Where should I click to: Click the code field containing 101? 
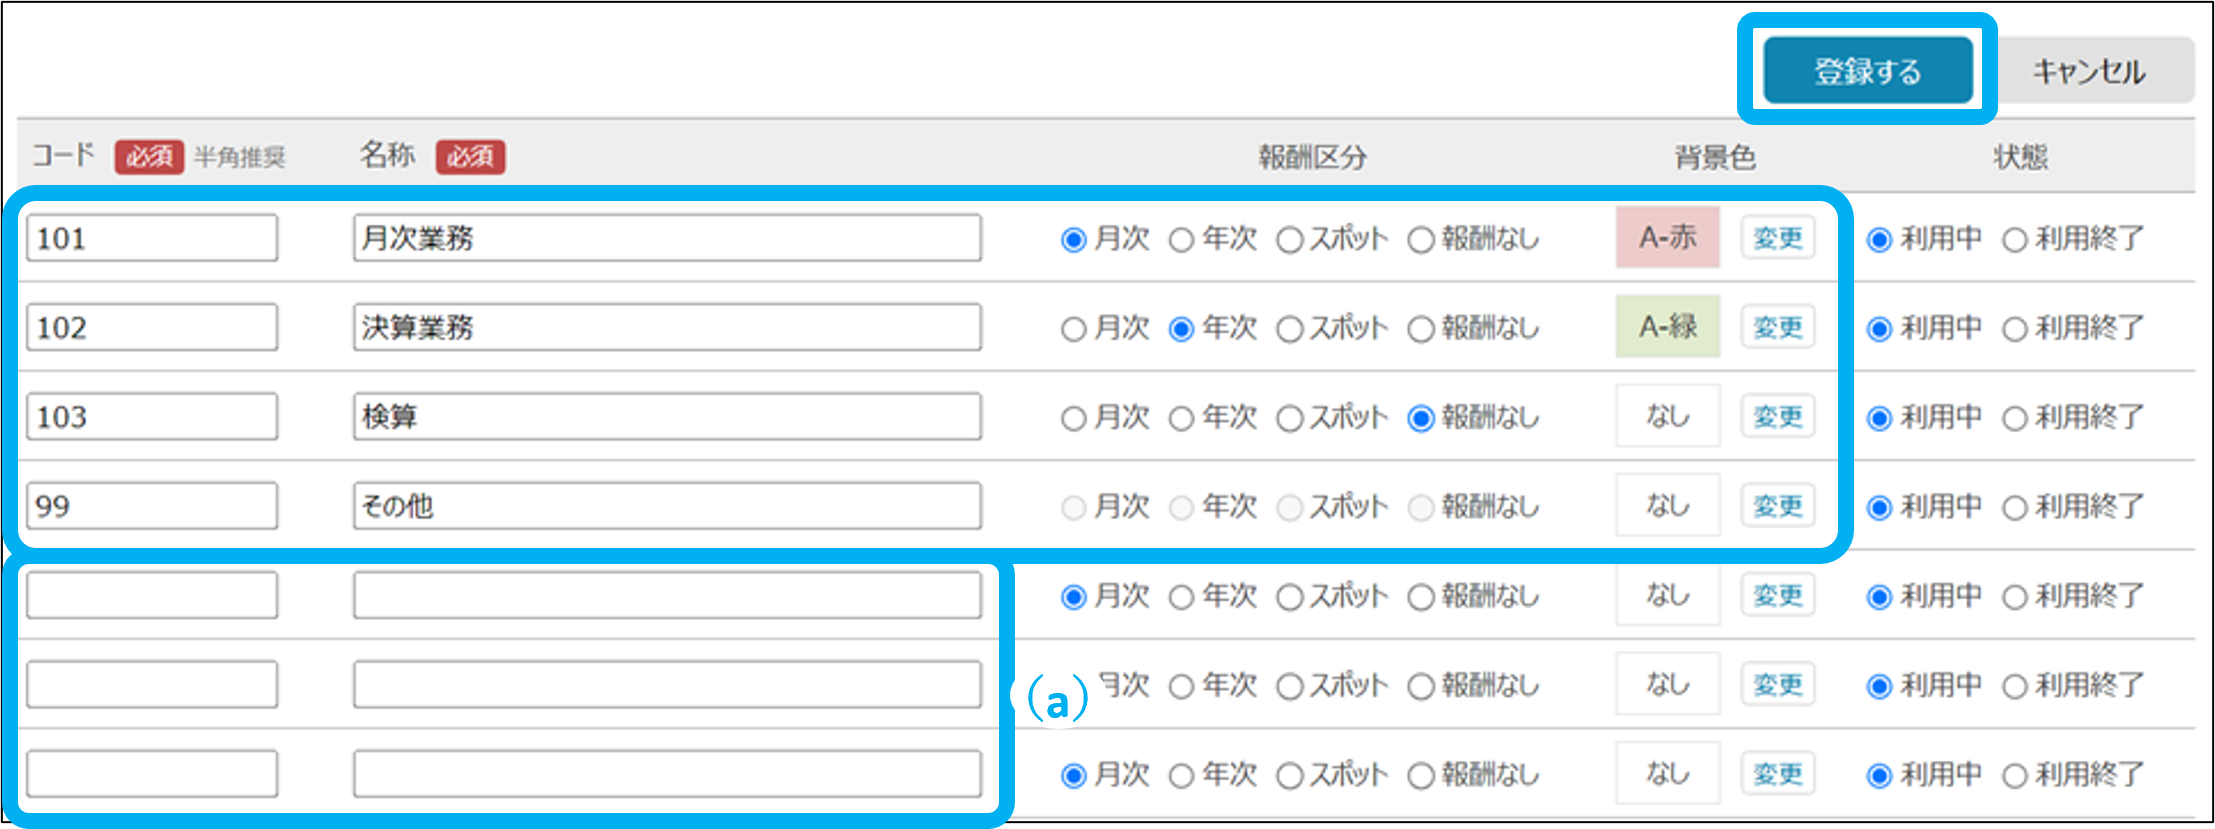point(152,238)
